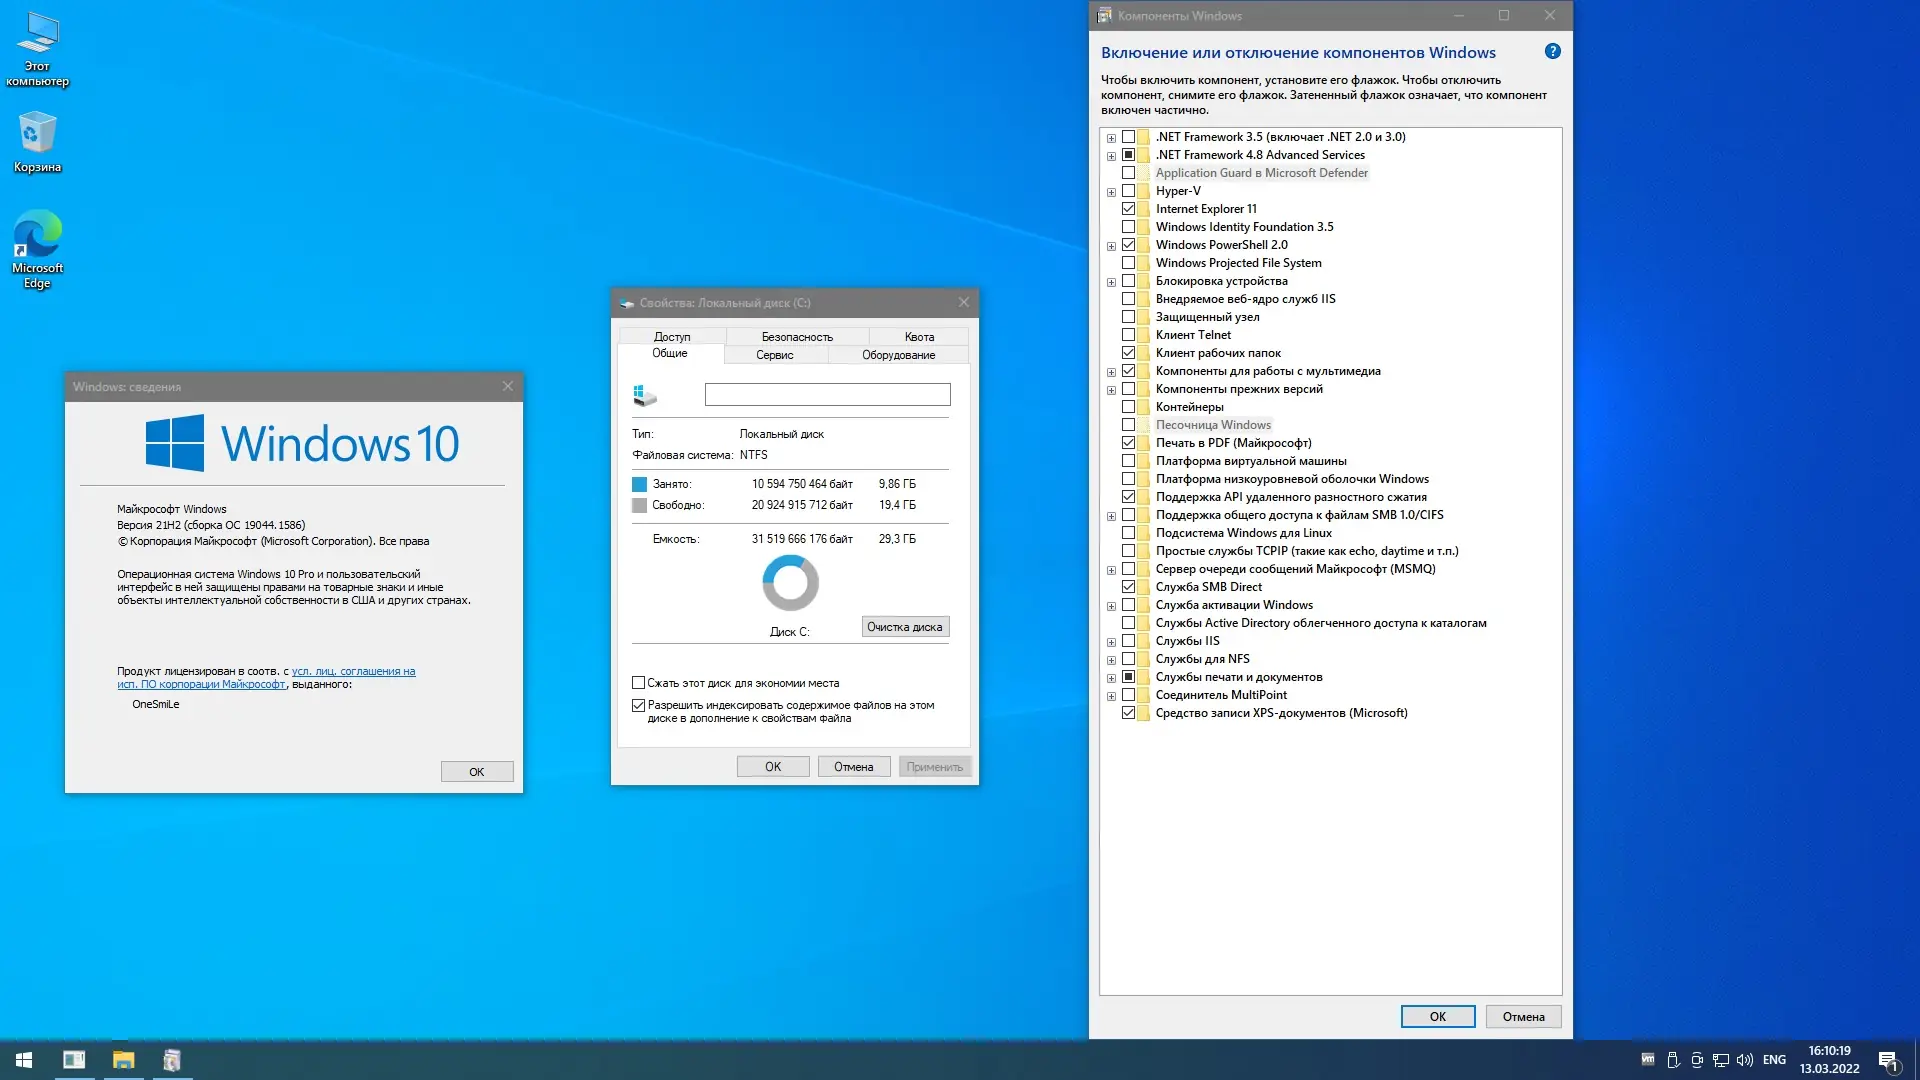This screenshot has height=1080, width=1920.
Task: Click the disk label text field
Action: click(x=827, y=395)
